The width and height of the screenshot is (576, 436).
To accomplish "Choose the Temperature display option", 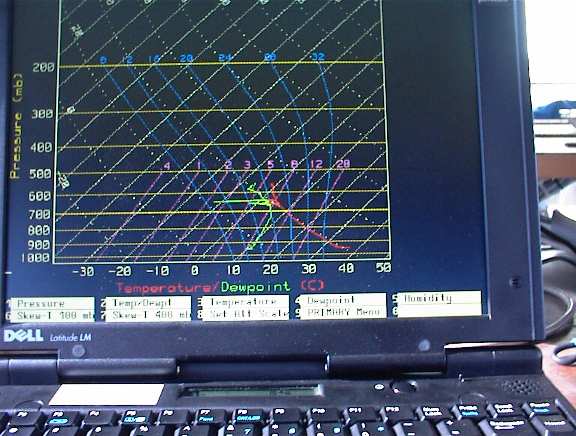I will 245,302.
